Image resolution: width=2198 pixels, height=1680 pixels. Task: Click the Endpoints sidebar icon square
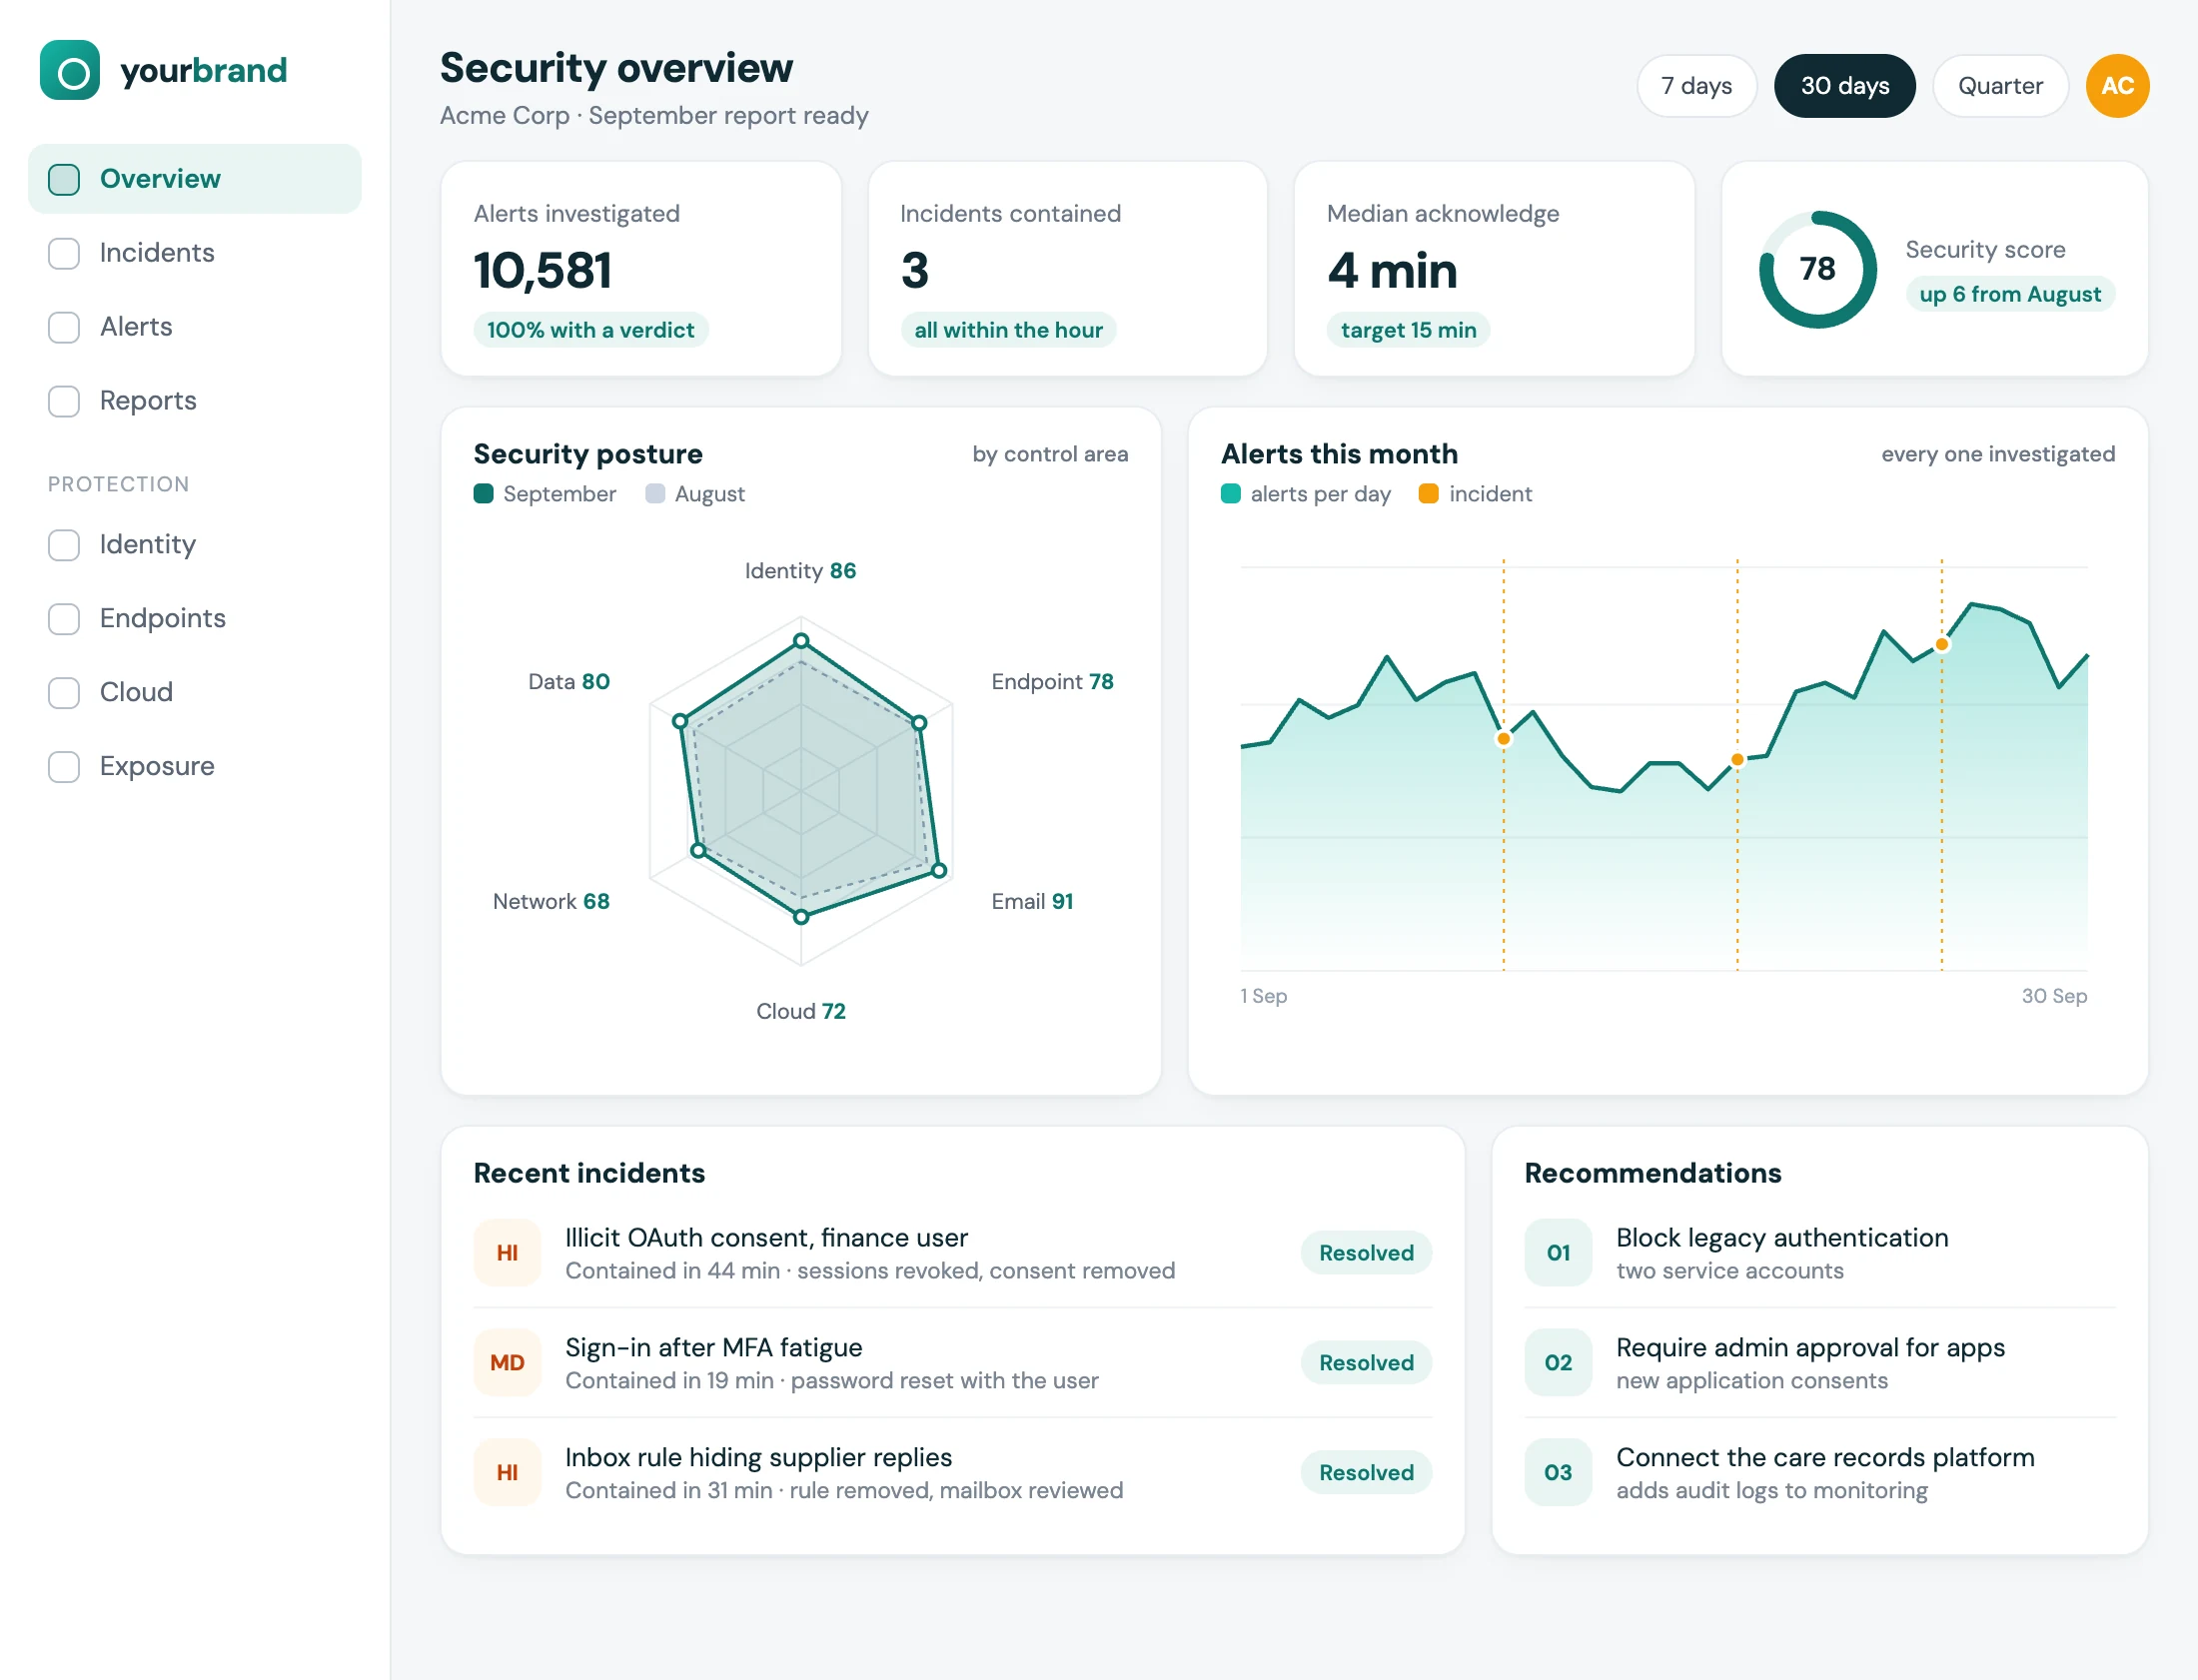[x=64, y=619]
